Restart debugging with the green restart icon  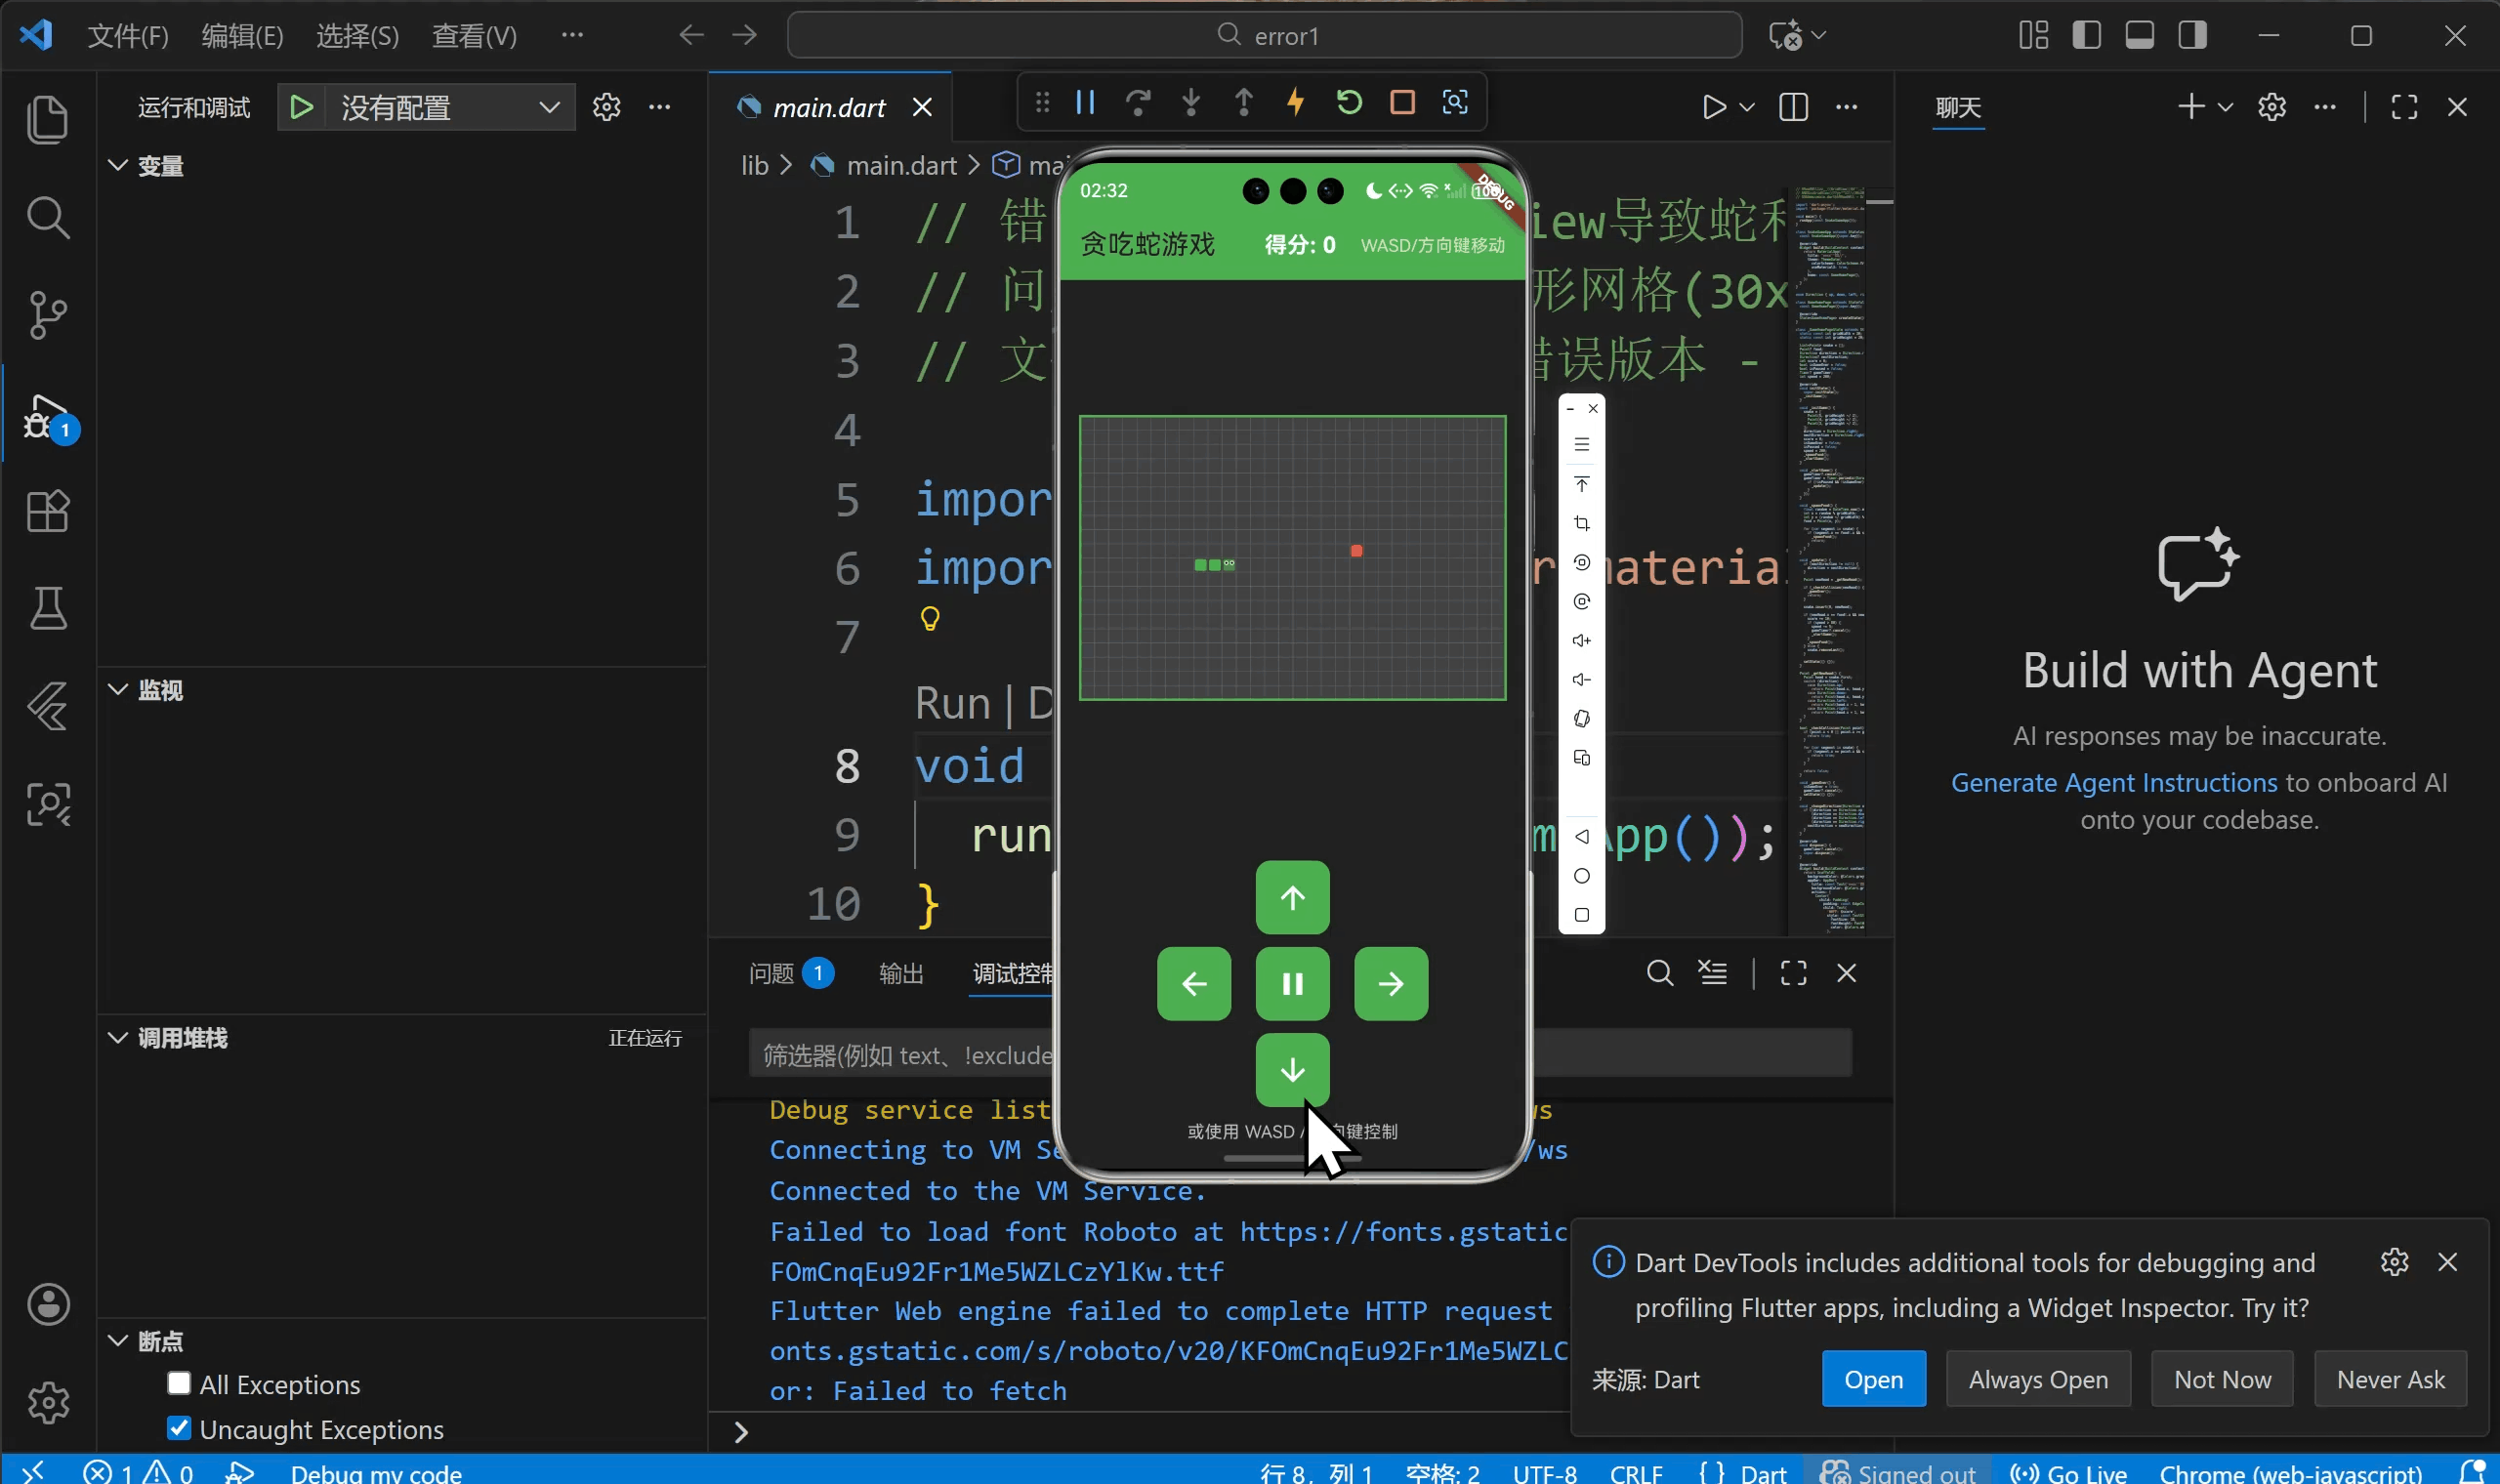1349,102
